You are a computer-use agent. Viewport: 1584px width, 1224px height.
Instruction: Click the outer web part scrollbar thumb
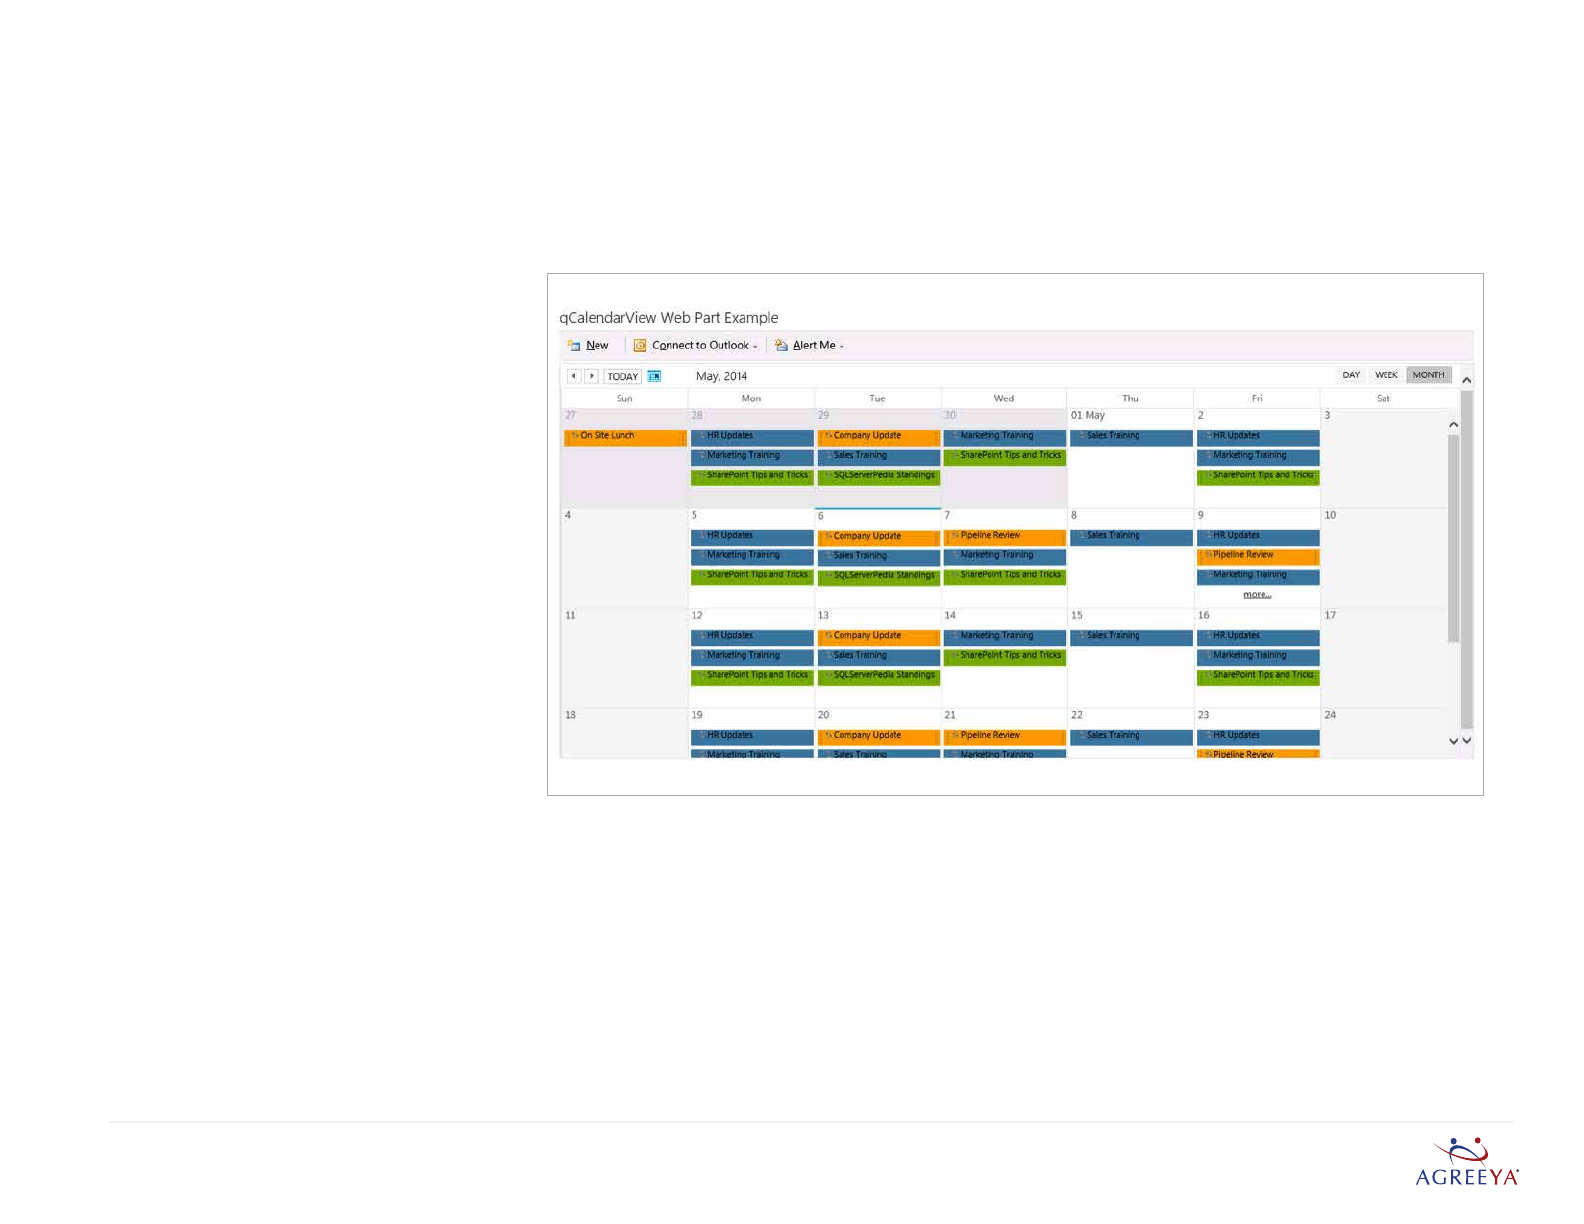(1467, 560)
